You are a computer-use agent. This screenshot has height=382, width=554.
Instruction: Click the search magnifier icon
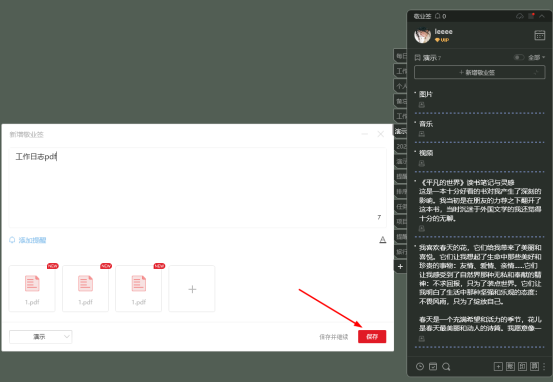(446, 366)
